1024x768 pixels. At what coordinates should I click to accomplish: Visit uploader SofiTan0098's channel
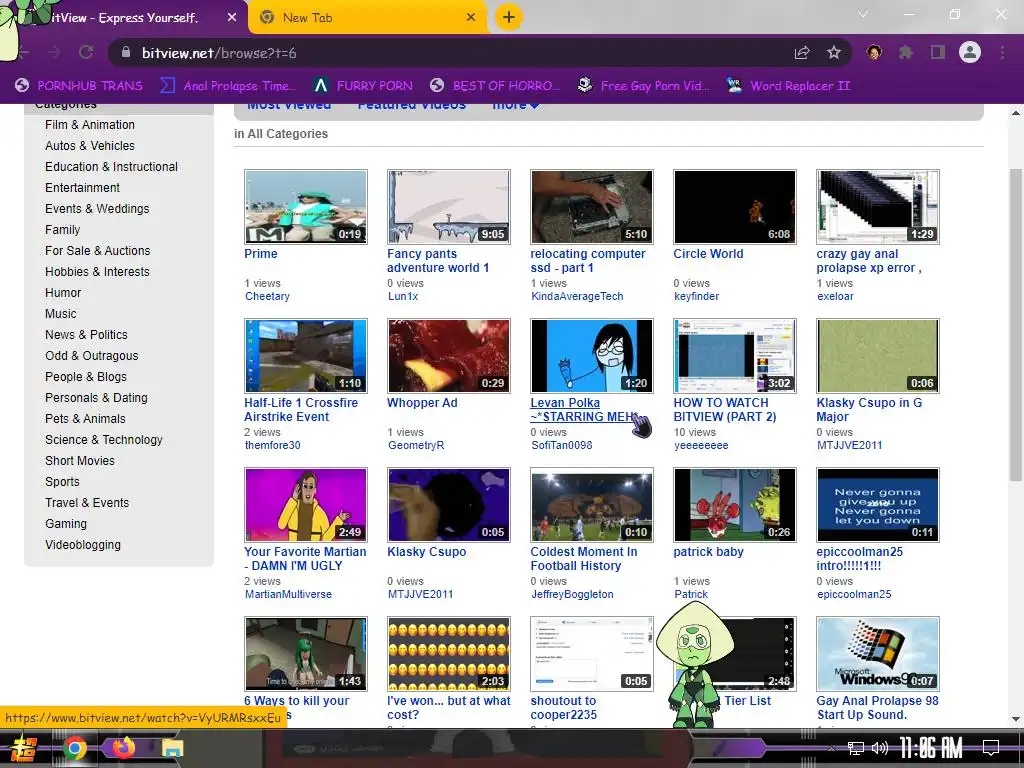[x=562, y=445]
